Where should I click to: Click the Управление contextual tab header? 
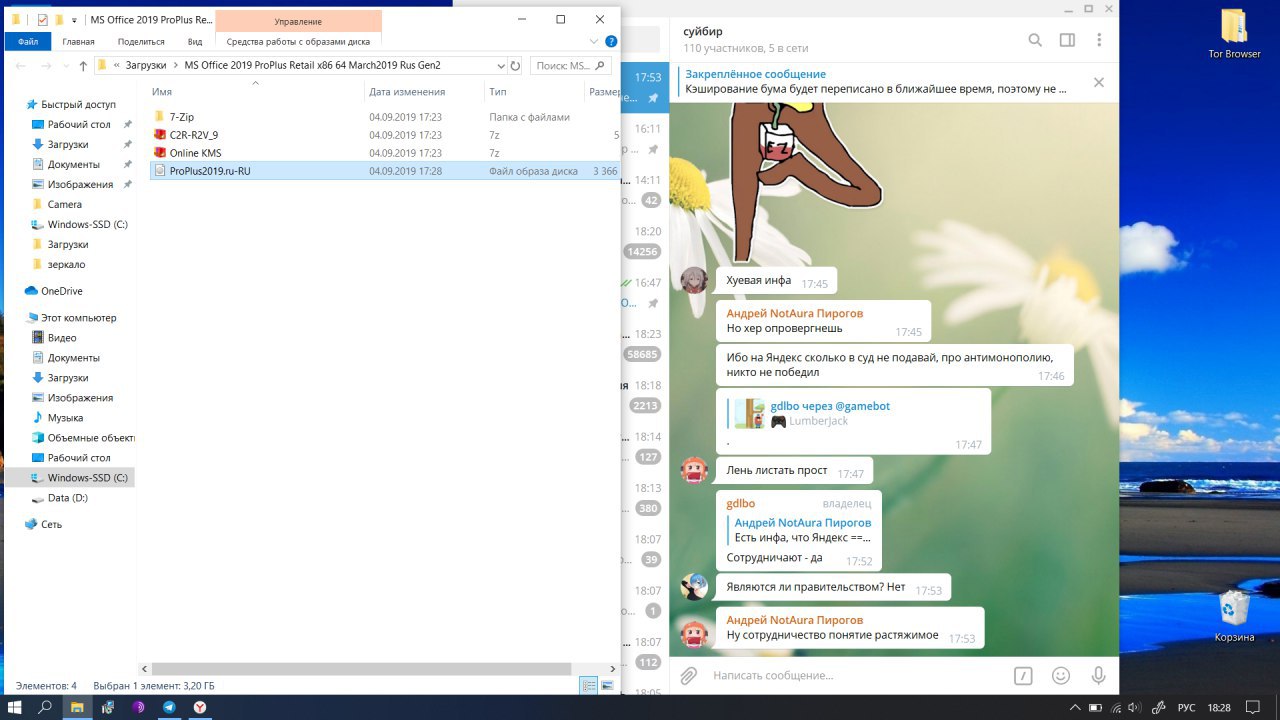298,21
